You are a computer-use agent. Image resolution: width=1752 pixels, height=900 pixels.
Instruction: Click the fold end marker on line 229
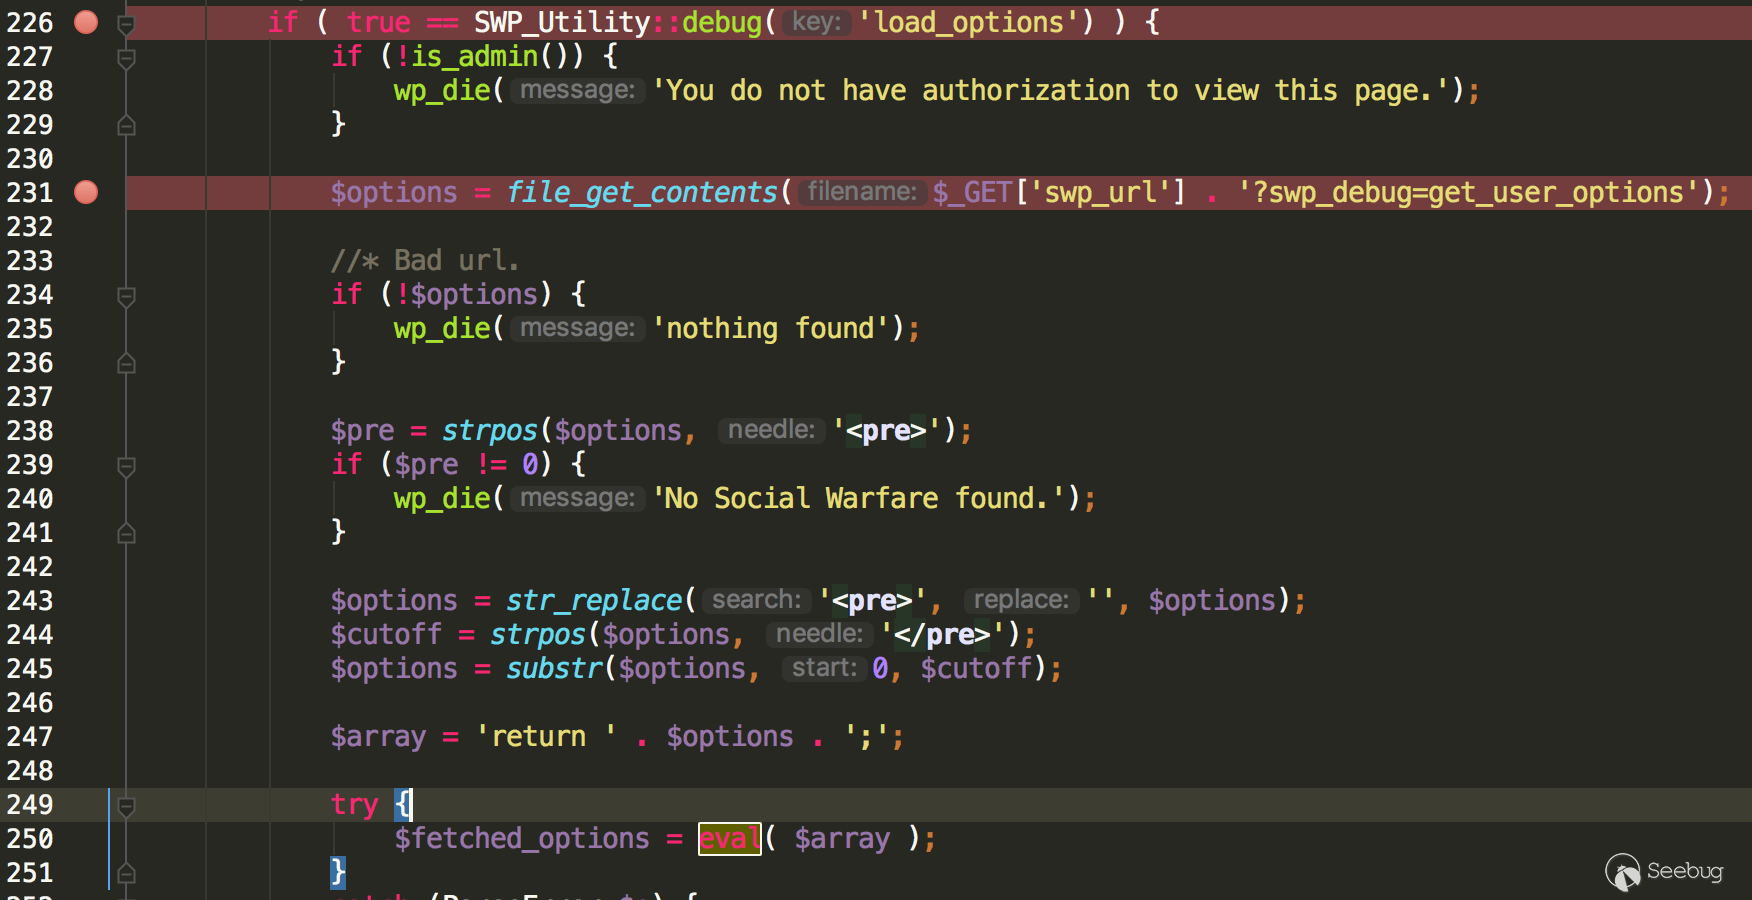click(x=126, y=125)
